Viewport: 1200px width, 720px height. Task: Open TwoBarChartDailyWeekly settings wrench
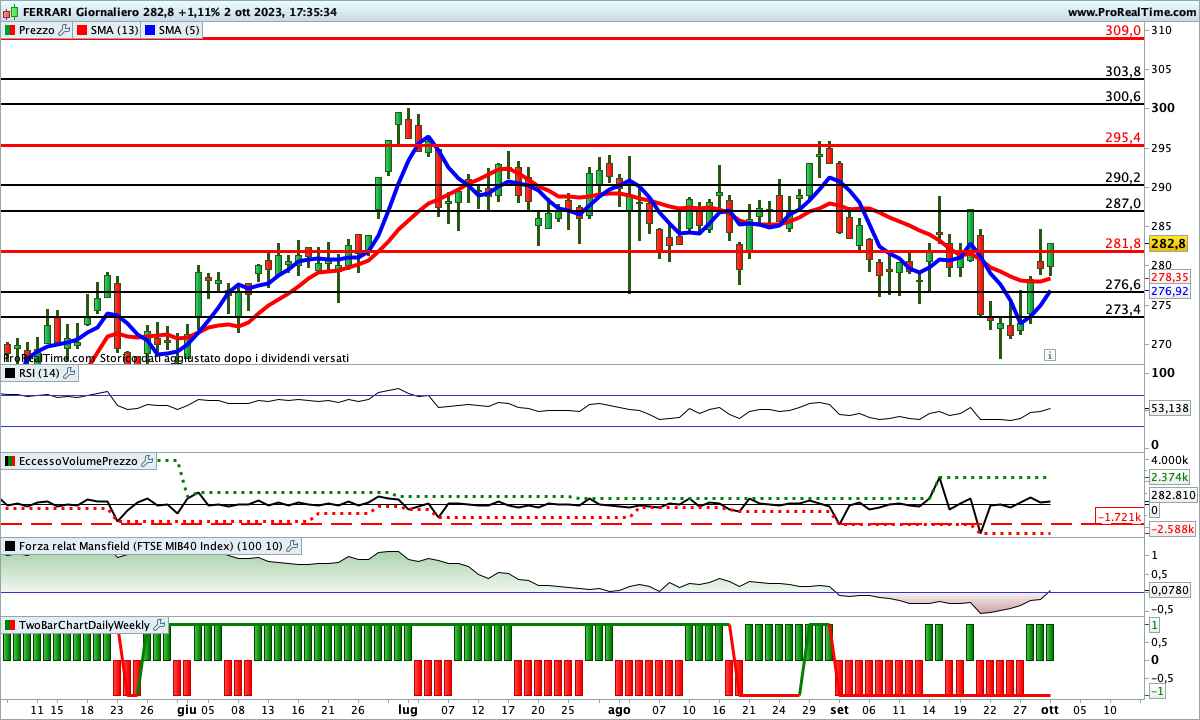tap(159, 625)
